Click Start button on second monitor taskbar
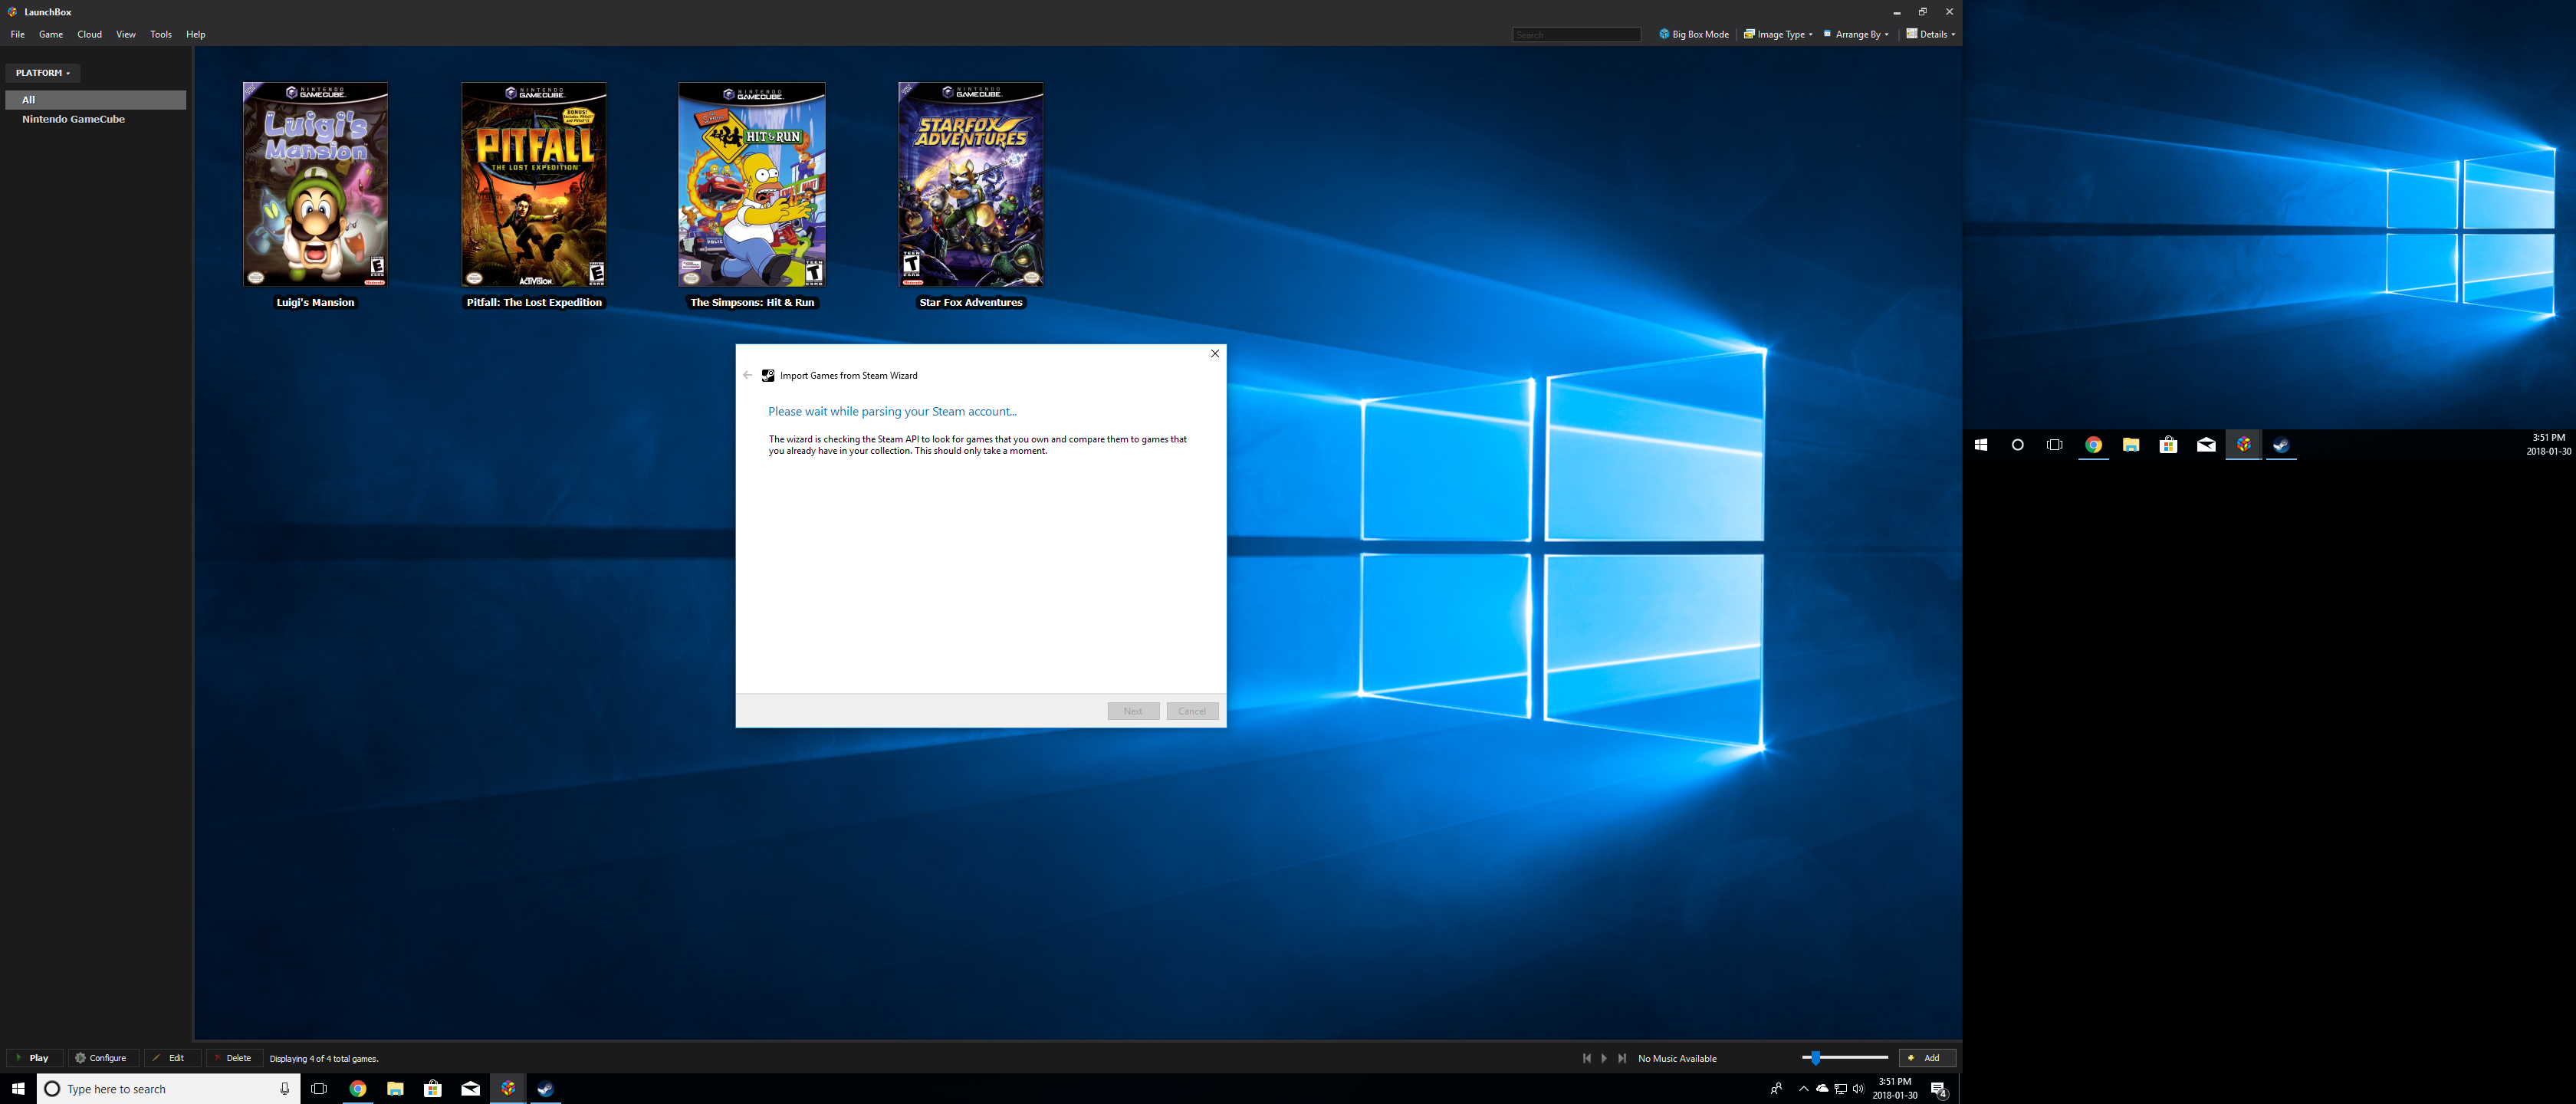This screenshot has width=2576, height=1104. click(x=1981, y=445)
